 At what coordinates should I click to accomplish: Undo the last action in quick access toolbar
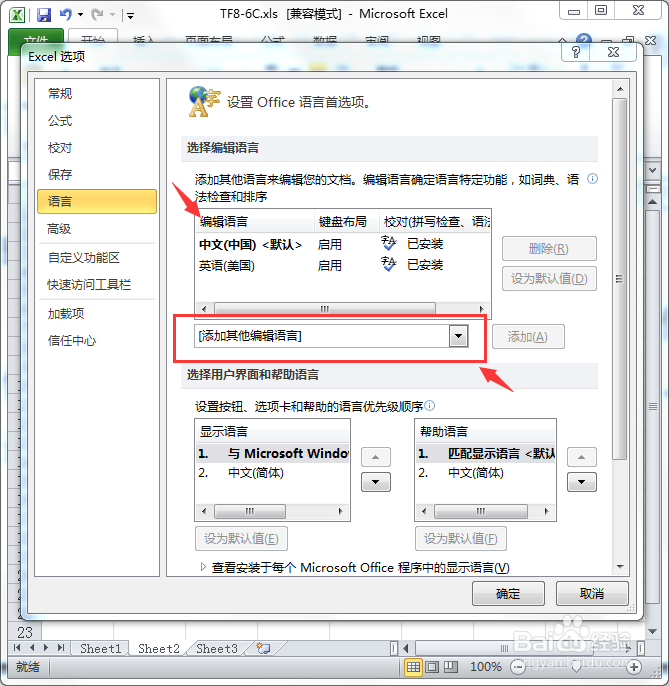[x=66, y=15]
